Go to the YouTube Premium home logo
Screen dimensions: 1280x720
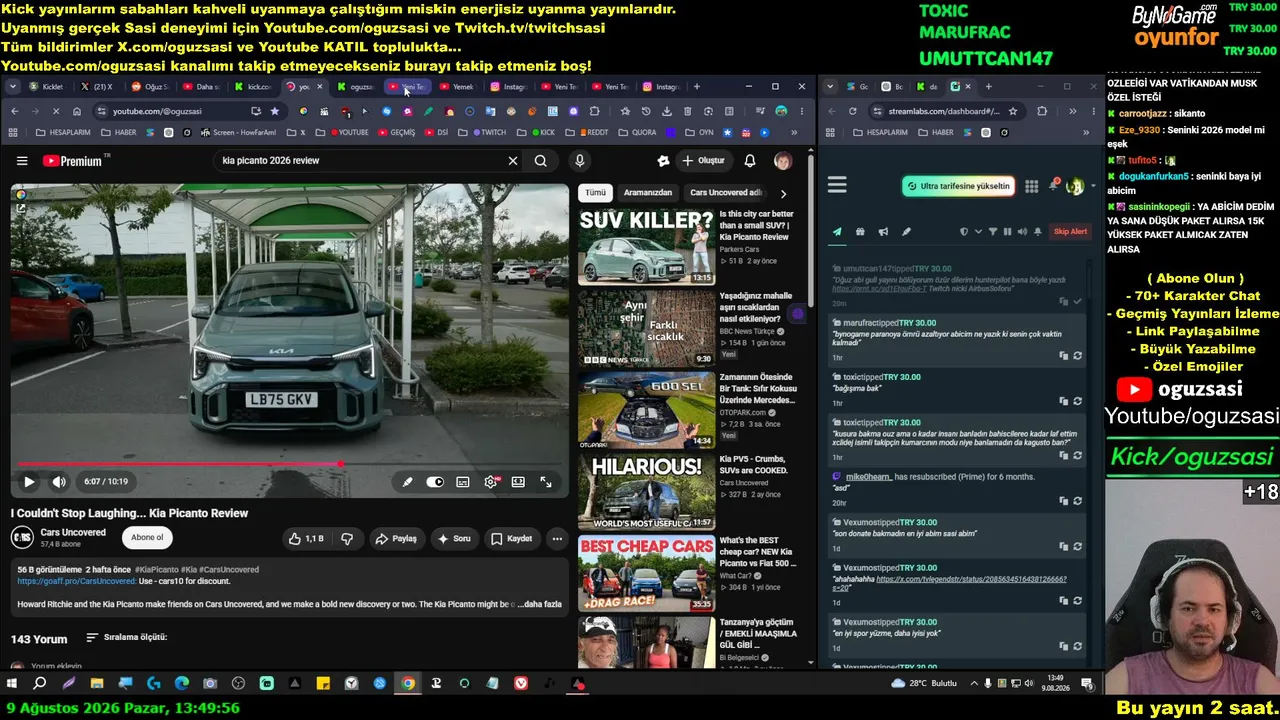(74, 161)
